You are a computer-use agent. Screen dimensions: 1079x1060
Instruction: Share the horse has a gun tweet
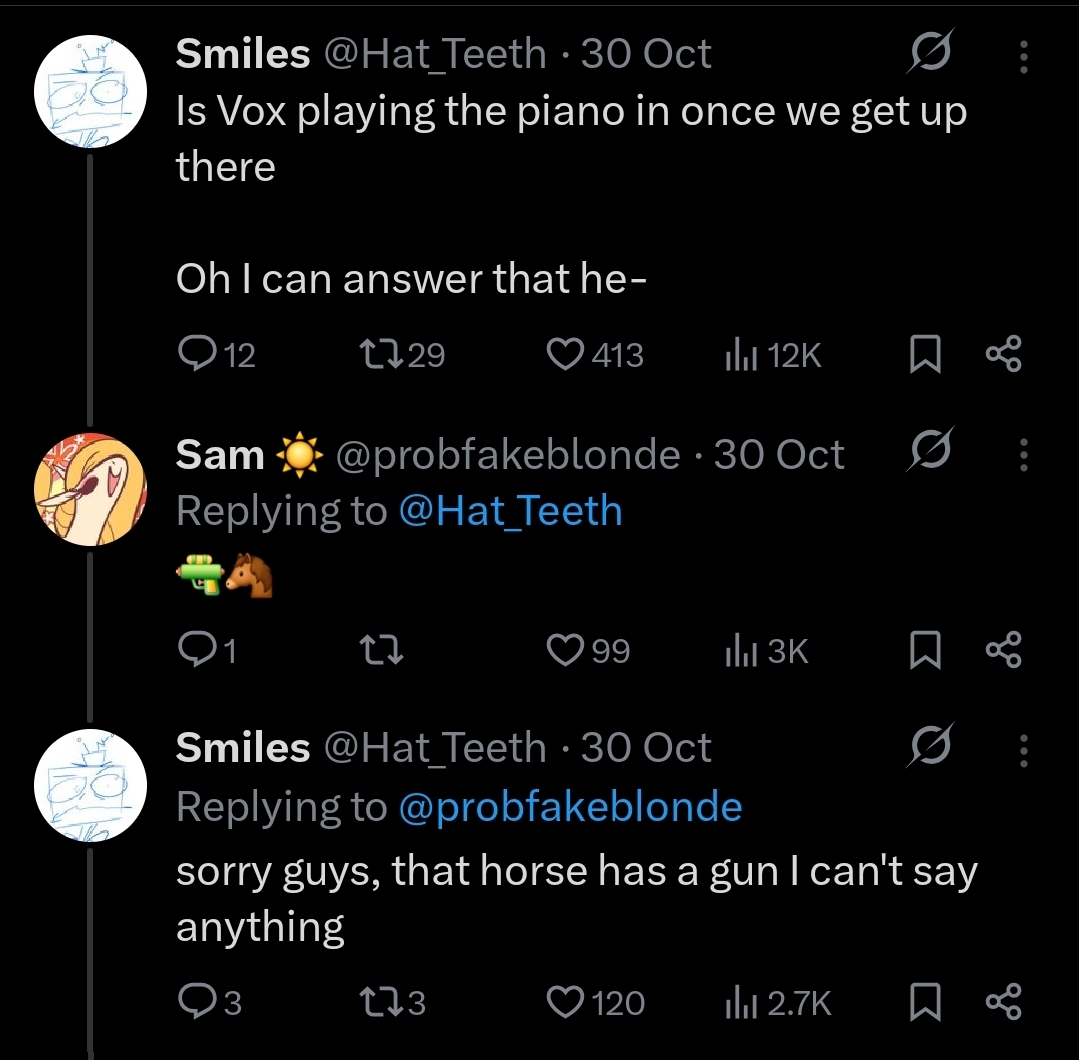pyautogui.click(x=1003, y=1001)
